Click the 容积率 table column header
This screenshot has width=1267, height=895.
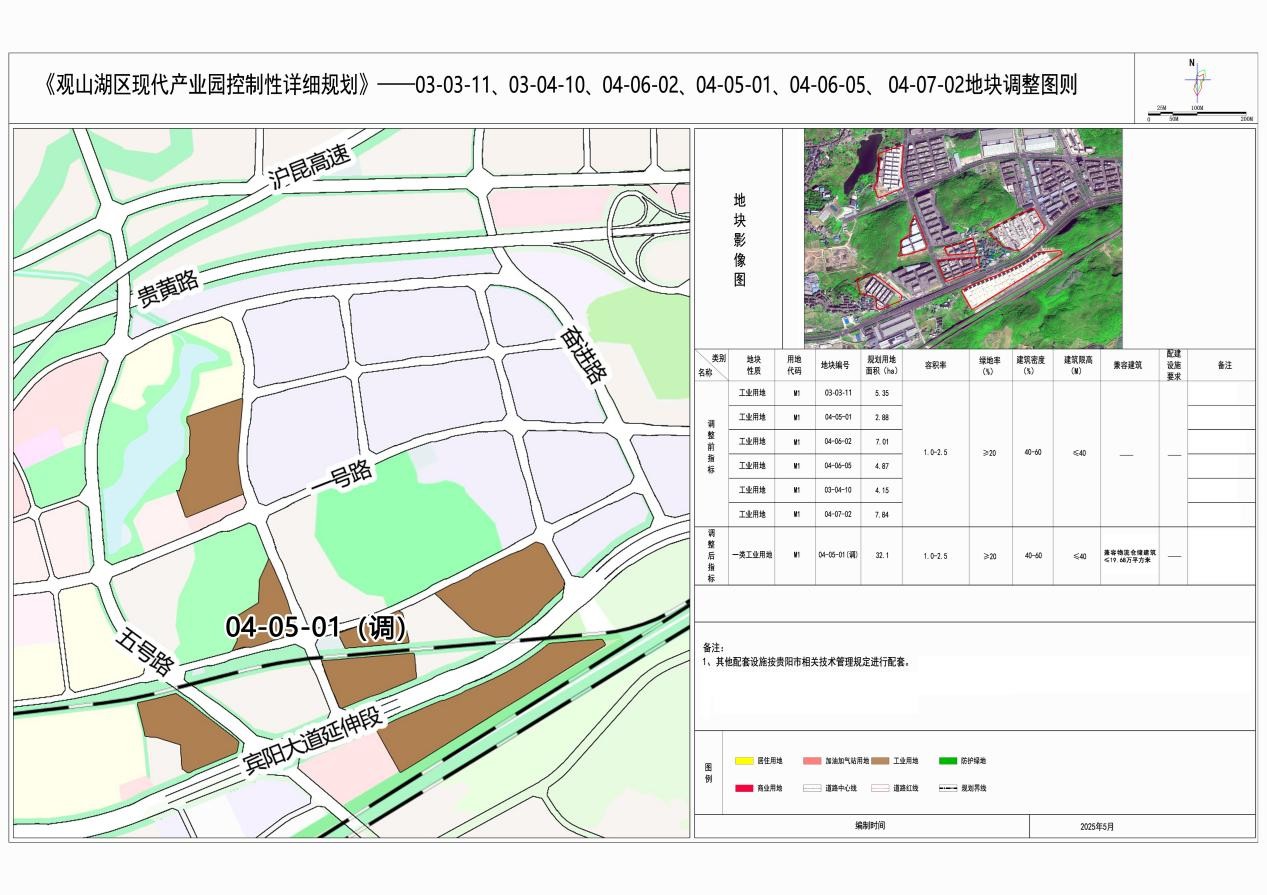pyautogui.click(x=935, y=365)
